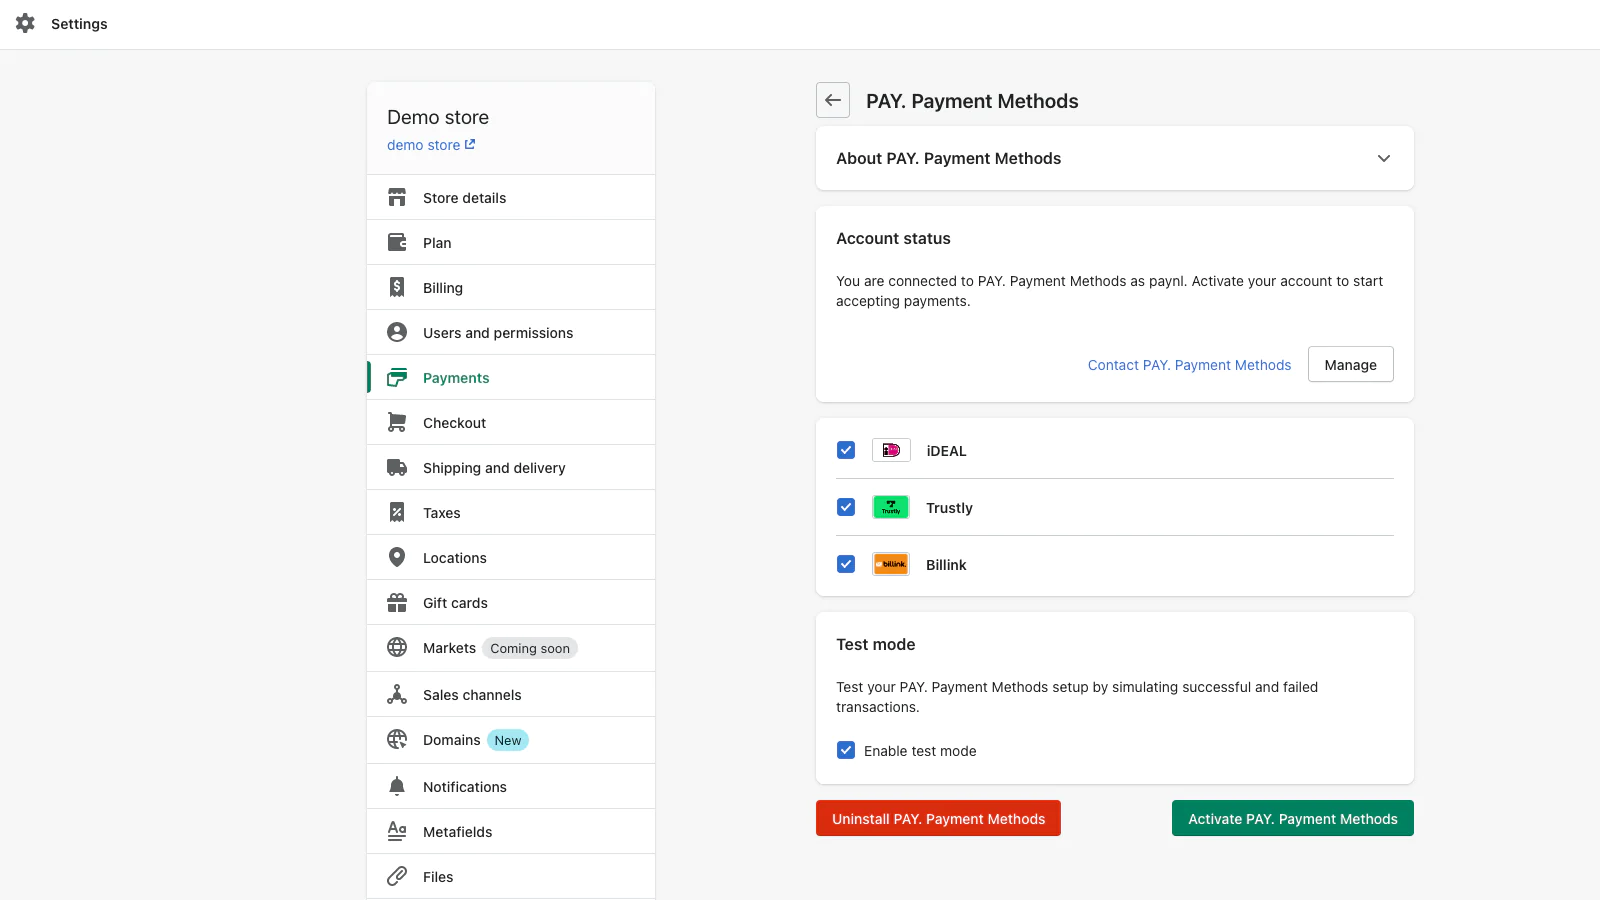Click the Taxes percent icon

pos(397,512)
